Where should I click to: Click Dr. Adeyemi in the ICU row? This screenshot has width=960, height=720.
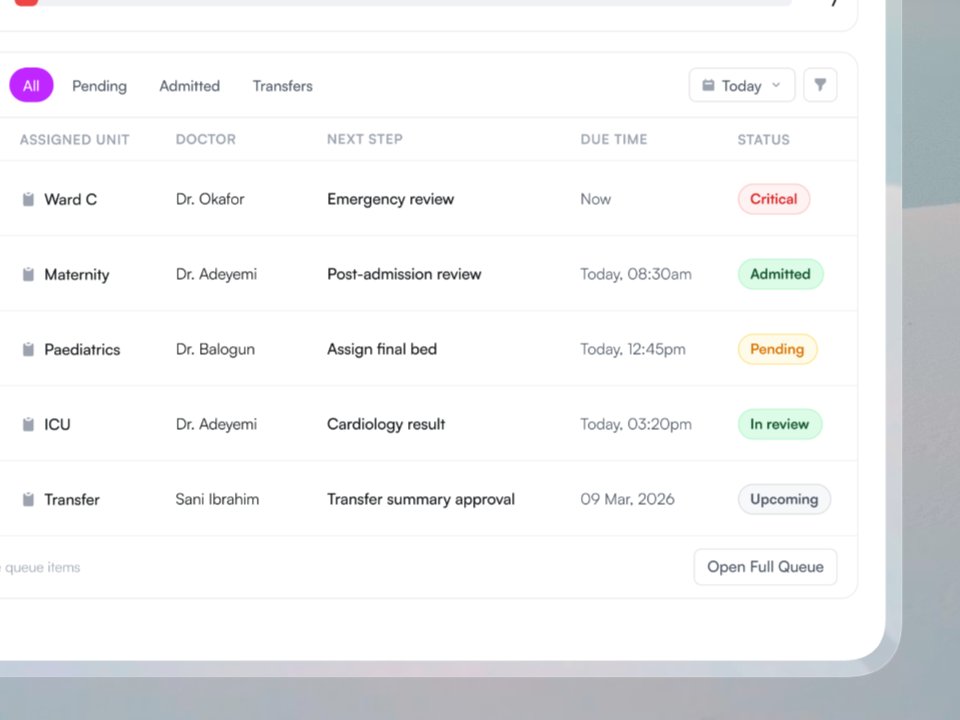[216, 424]
